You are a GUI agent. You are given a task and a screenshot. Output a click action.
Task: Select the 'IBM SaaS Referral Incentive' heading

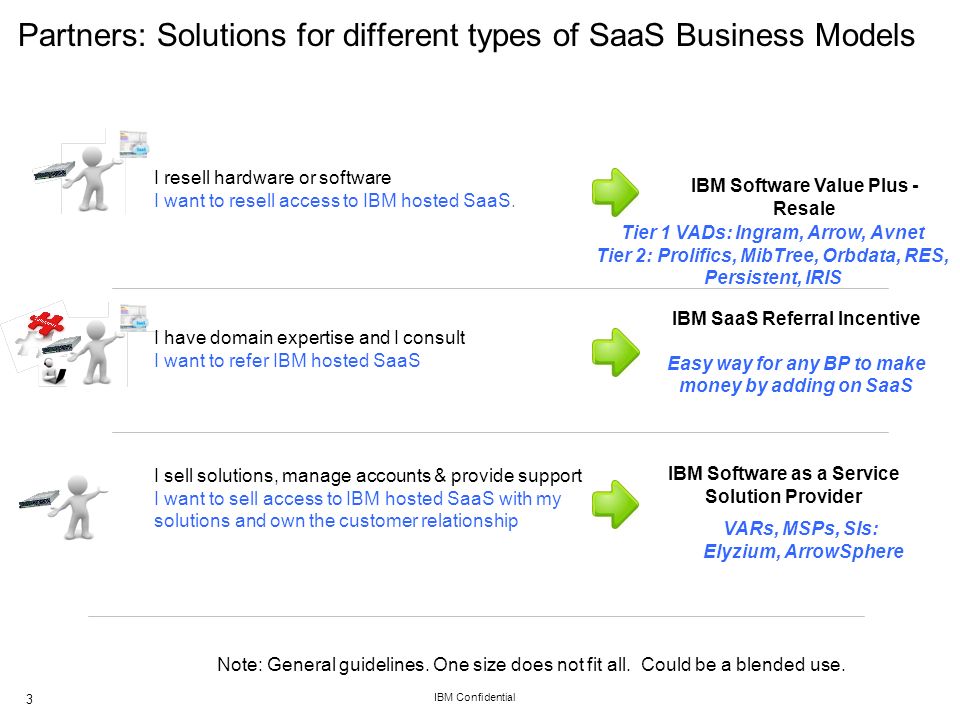(x=796, y=318)
